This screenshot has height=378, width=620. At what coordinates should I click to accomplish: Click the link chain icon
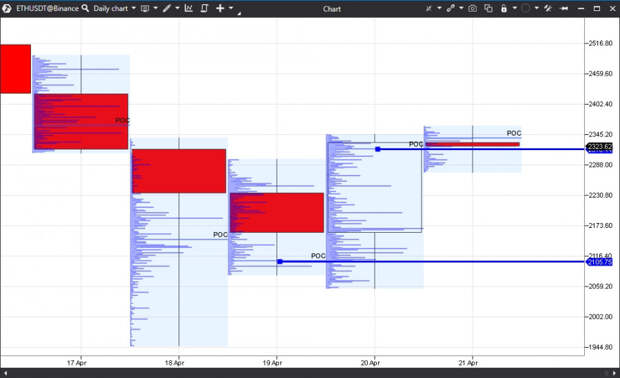point(450,8)
